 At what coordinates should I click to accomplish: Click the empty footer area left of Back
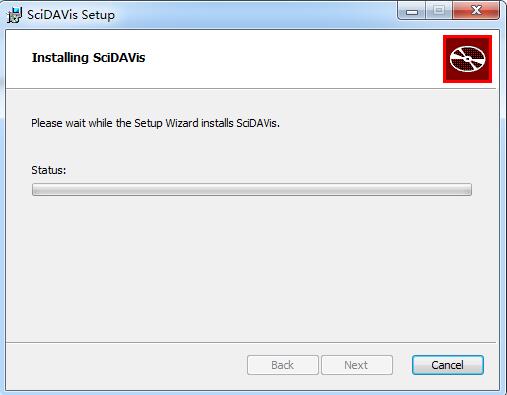[127, 365]
